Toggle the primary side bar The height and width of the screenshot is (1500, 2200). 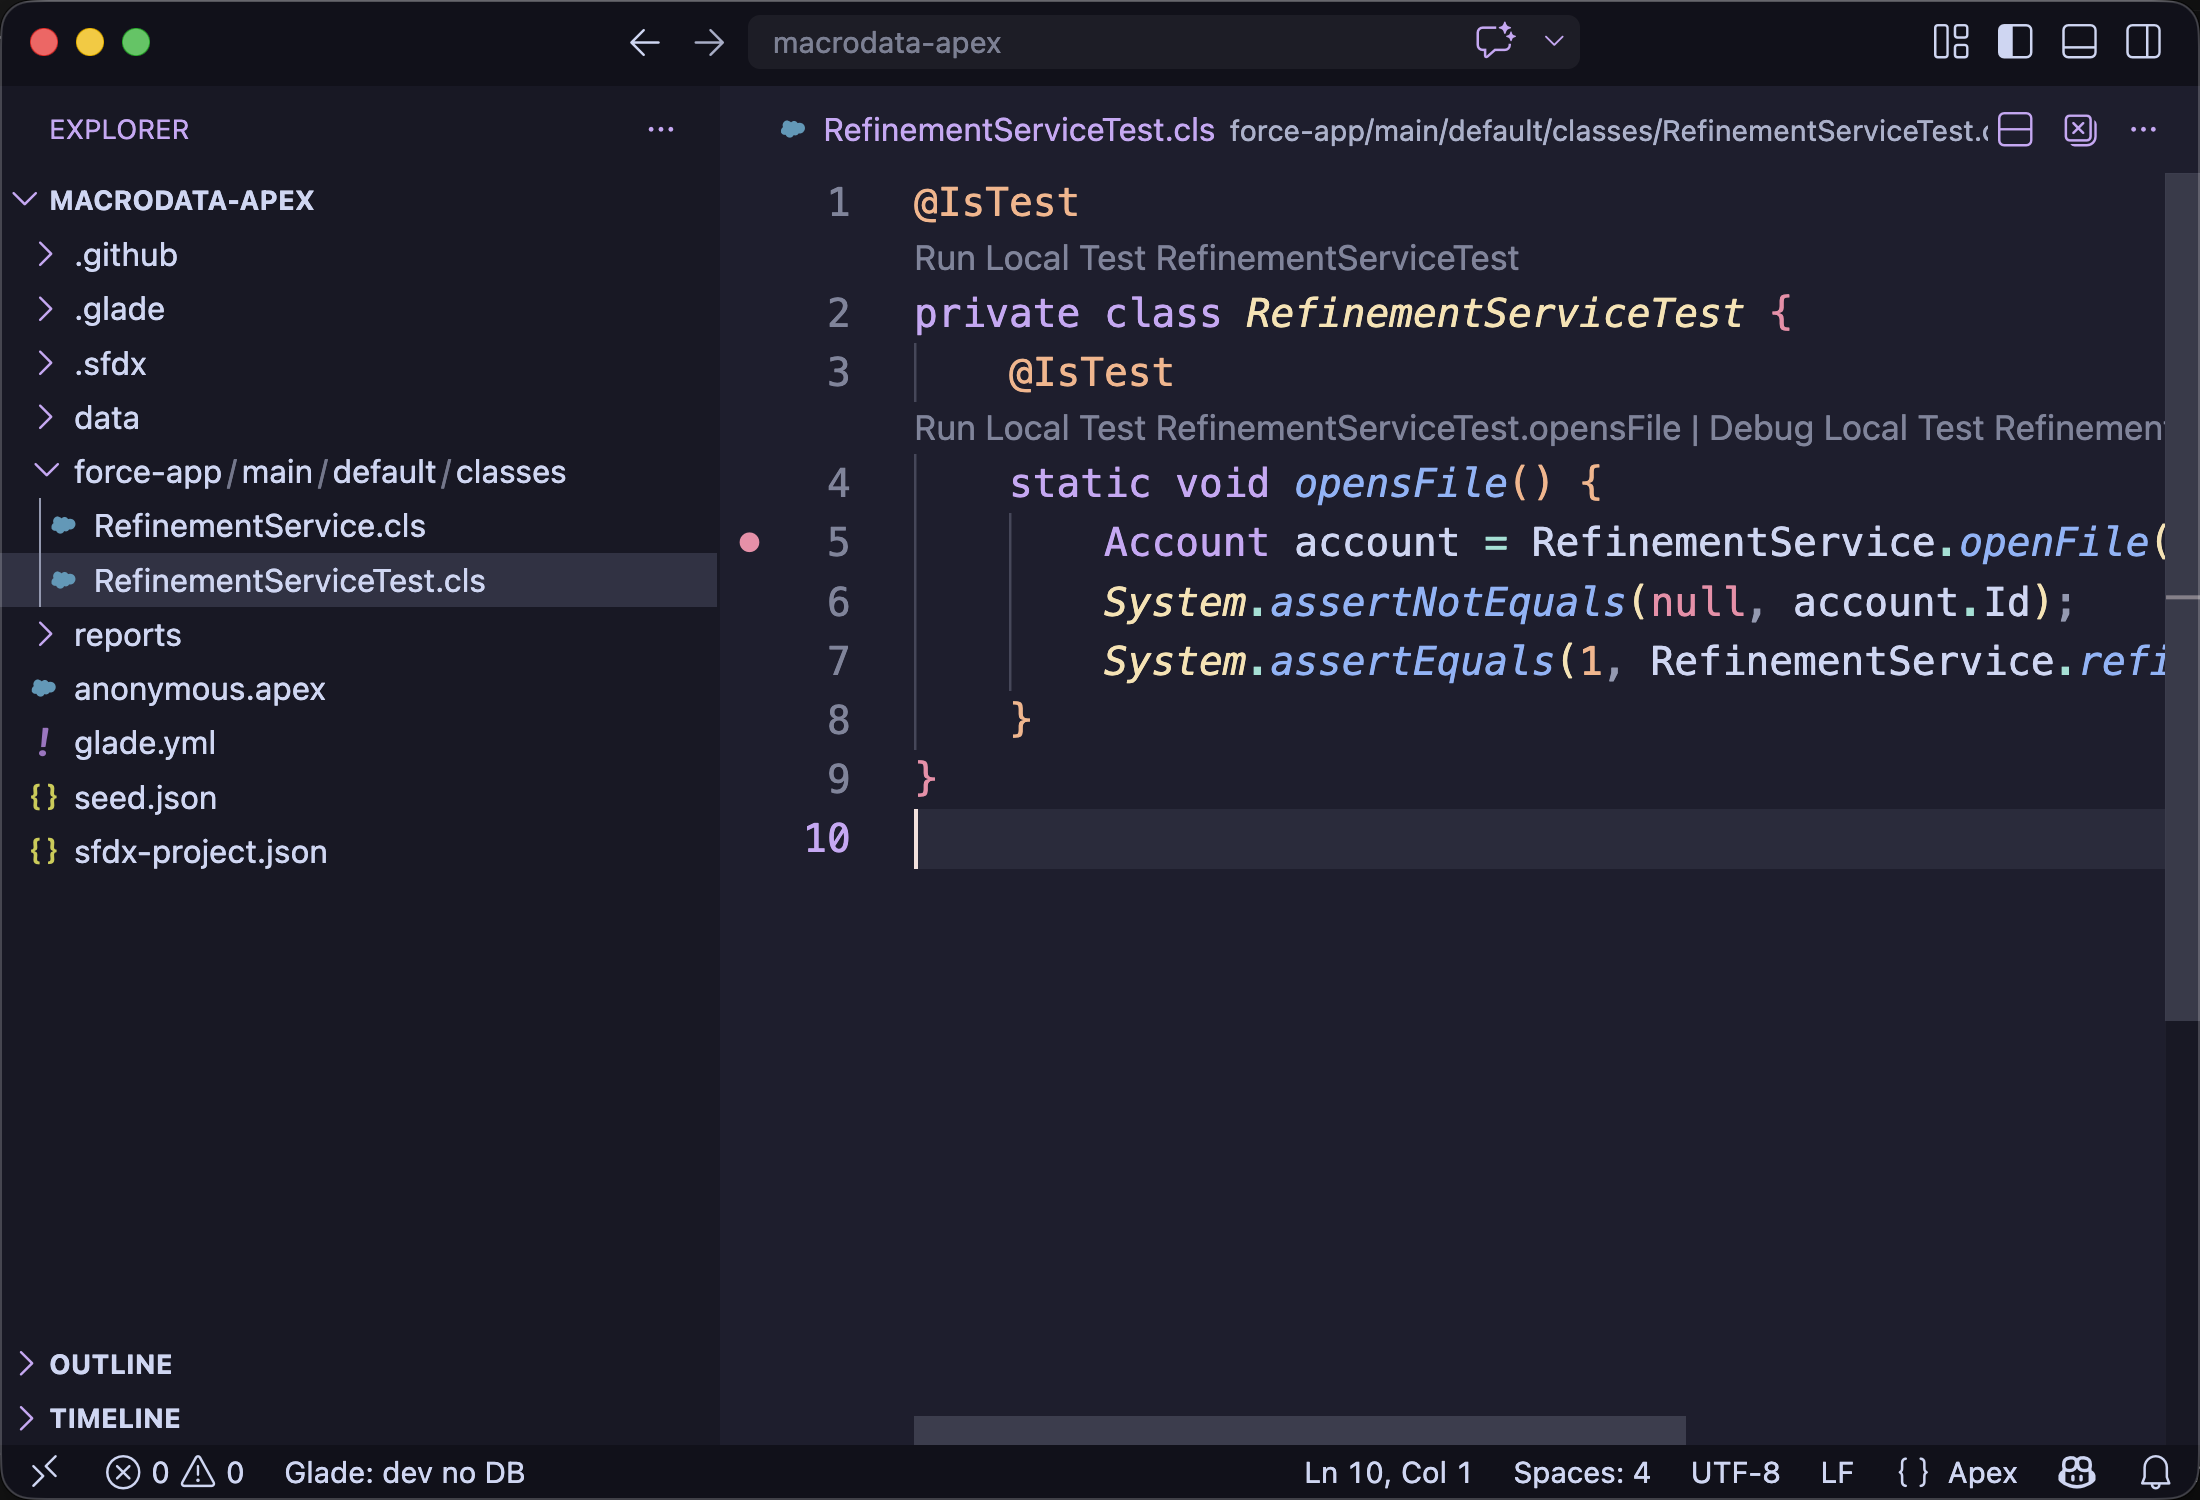pos(2015,42)
